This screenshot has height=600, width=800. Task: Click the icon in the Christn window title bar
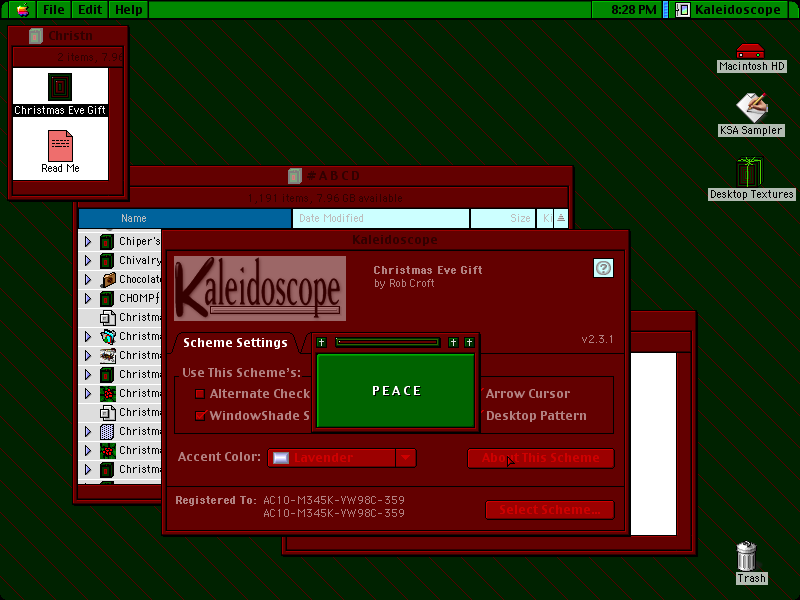click(36, 36)
